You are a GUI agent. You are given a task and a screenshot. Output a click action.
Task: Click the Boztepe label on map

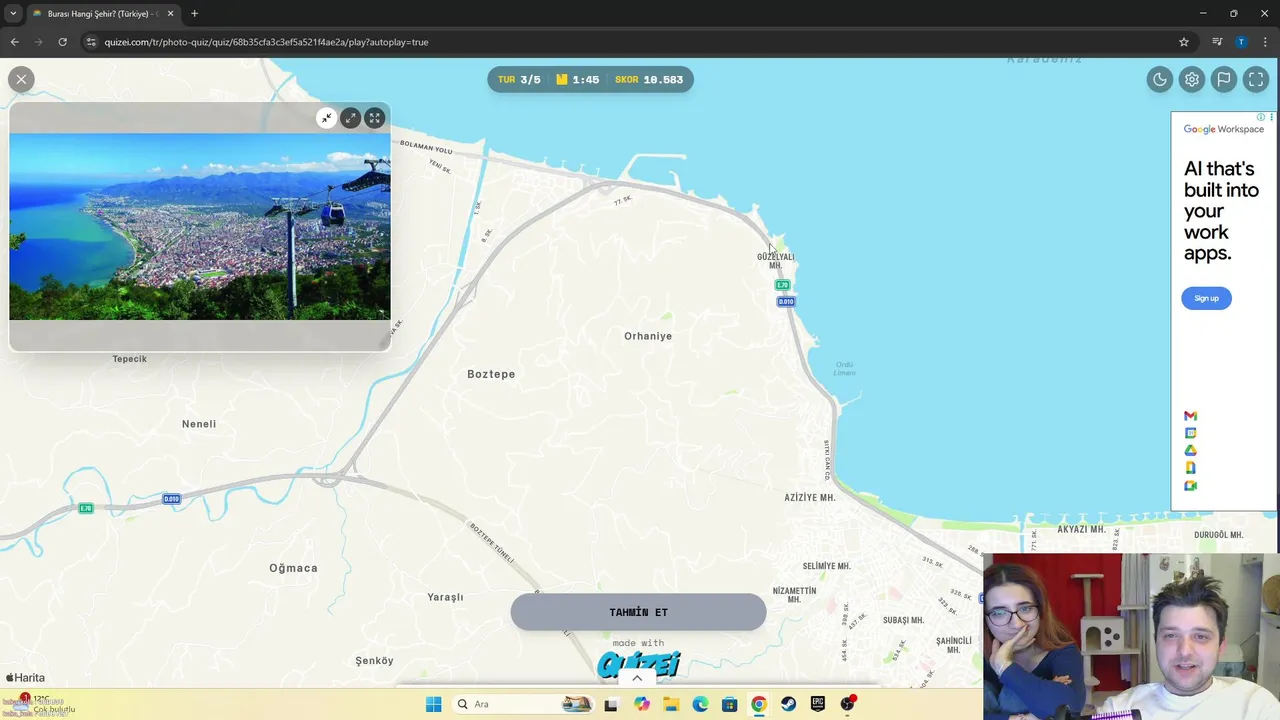(x=491, y=374)
